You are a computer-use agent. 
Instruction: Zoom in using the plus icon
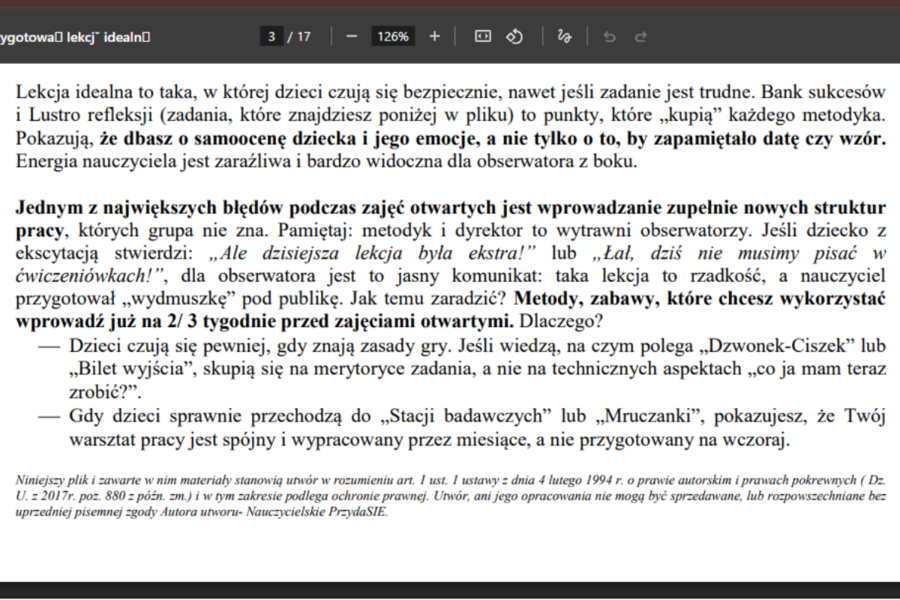click(434, 35)
